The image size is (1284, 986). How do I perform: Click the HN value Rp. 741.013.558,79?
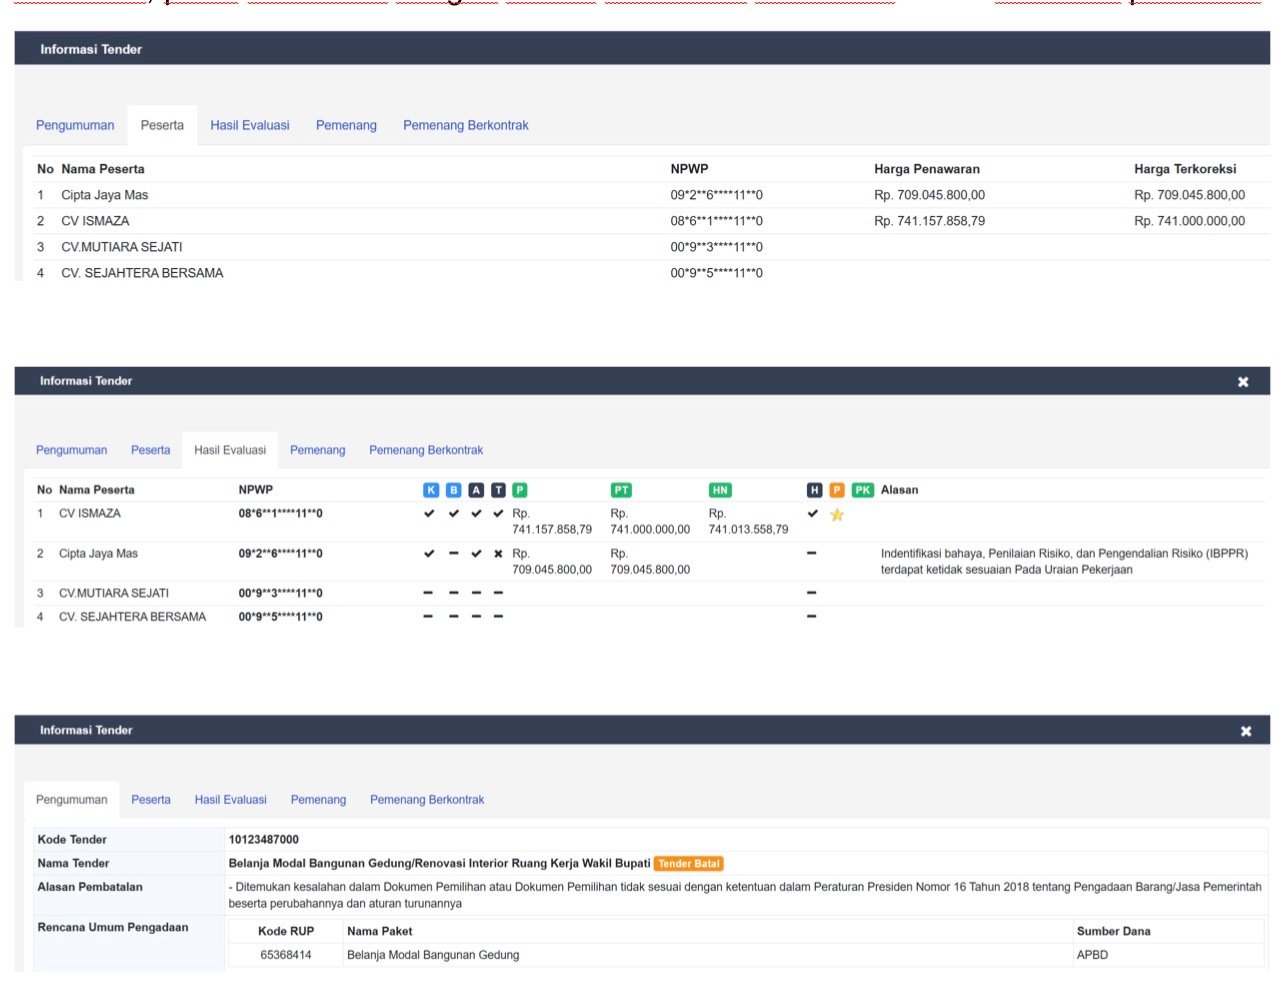(748, 522)
